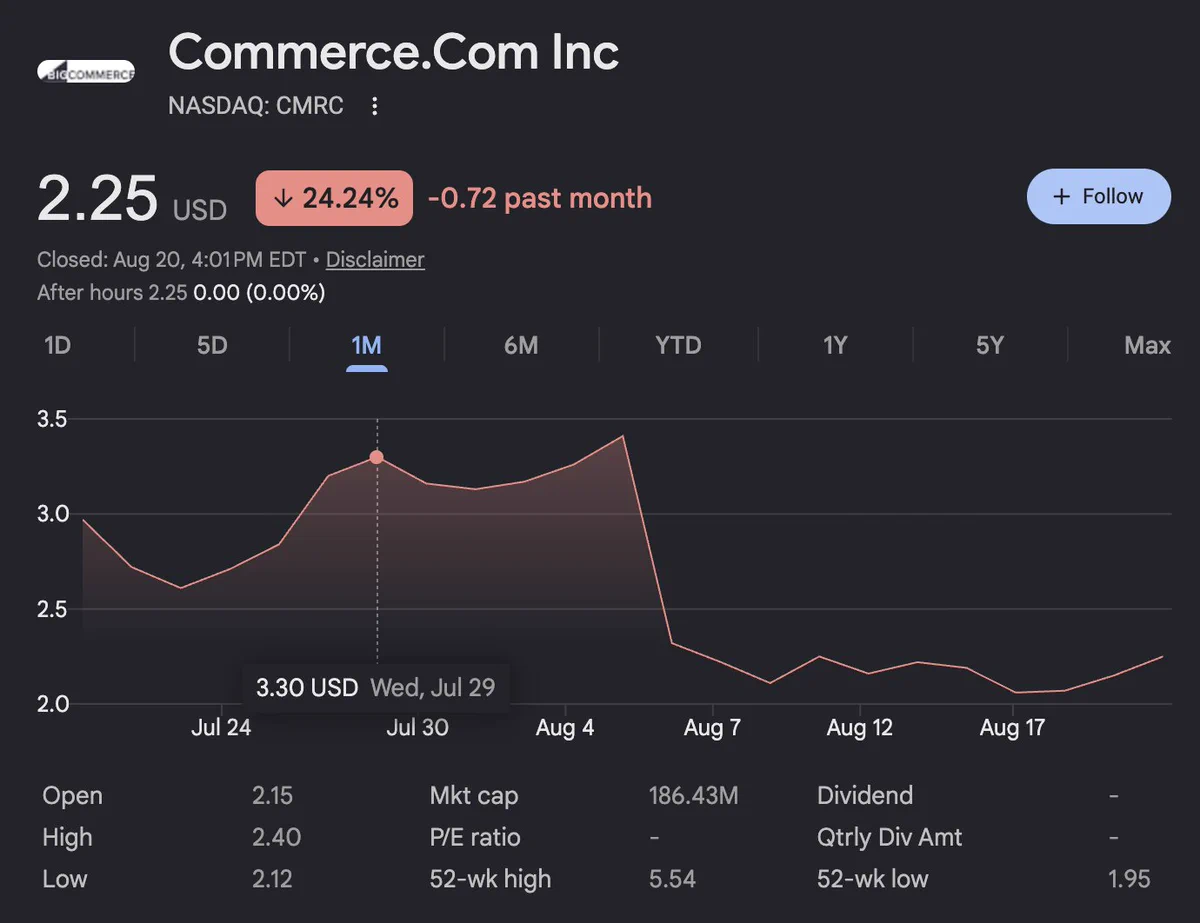Click the Closed: Aug 20 timestamp

(172, 260)
